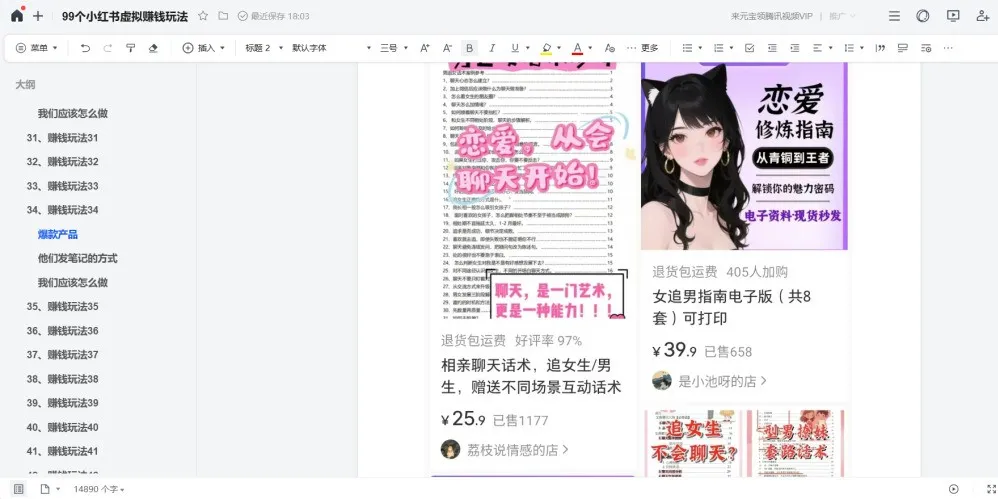Insert a checkbox task list
Image resolution: width=998 pixels, height=499 pixels.
(750, 48)
